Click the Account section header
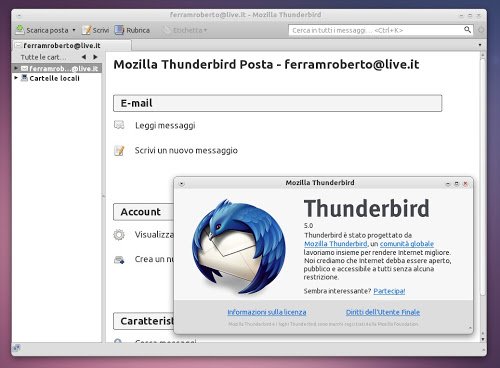500x368 pixels. pos(143,212)
